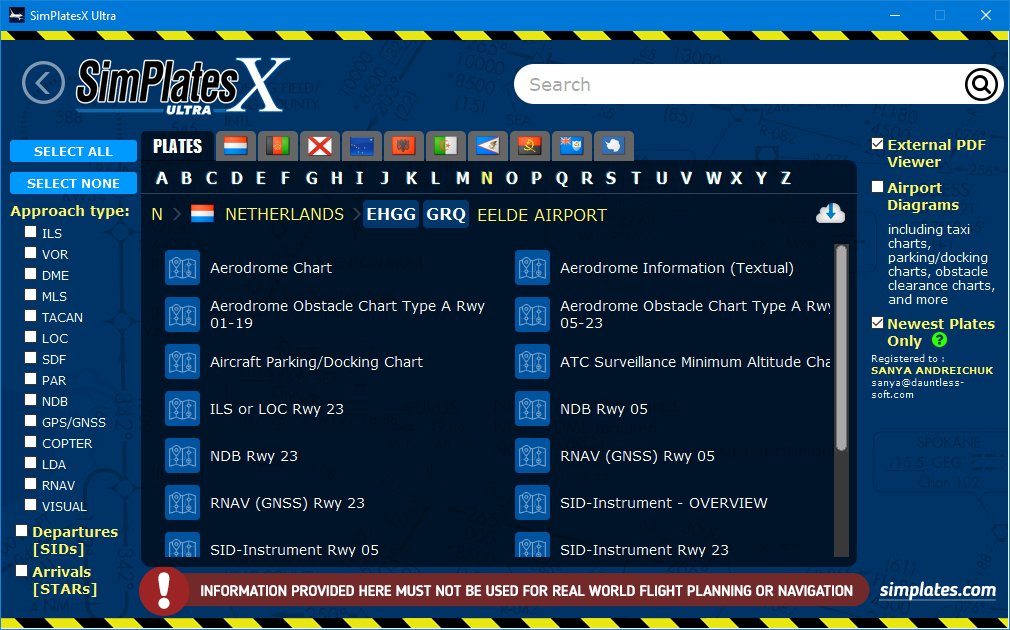Select the American Samoa flag tab

coord(488,146)
